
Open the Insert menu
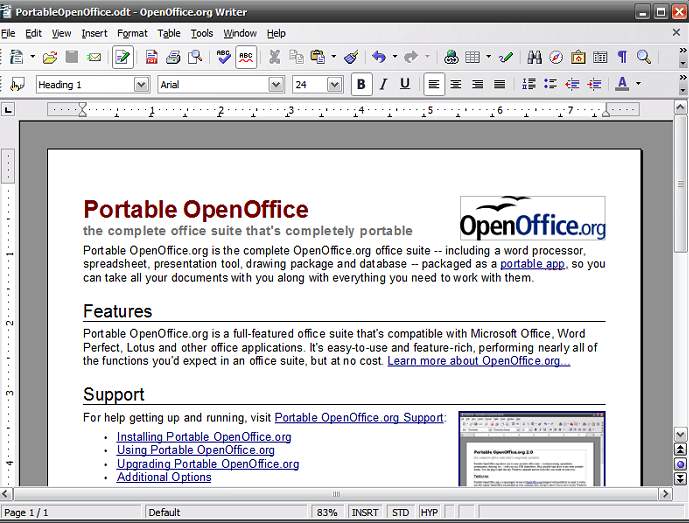94,33
